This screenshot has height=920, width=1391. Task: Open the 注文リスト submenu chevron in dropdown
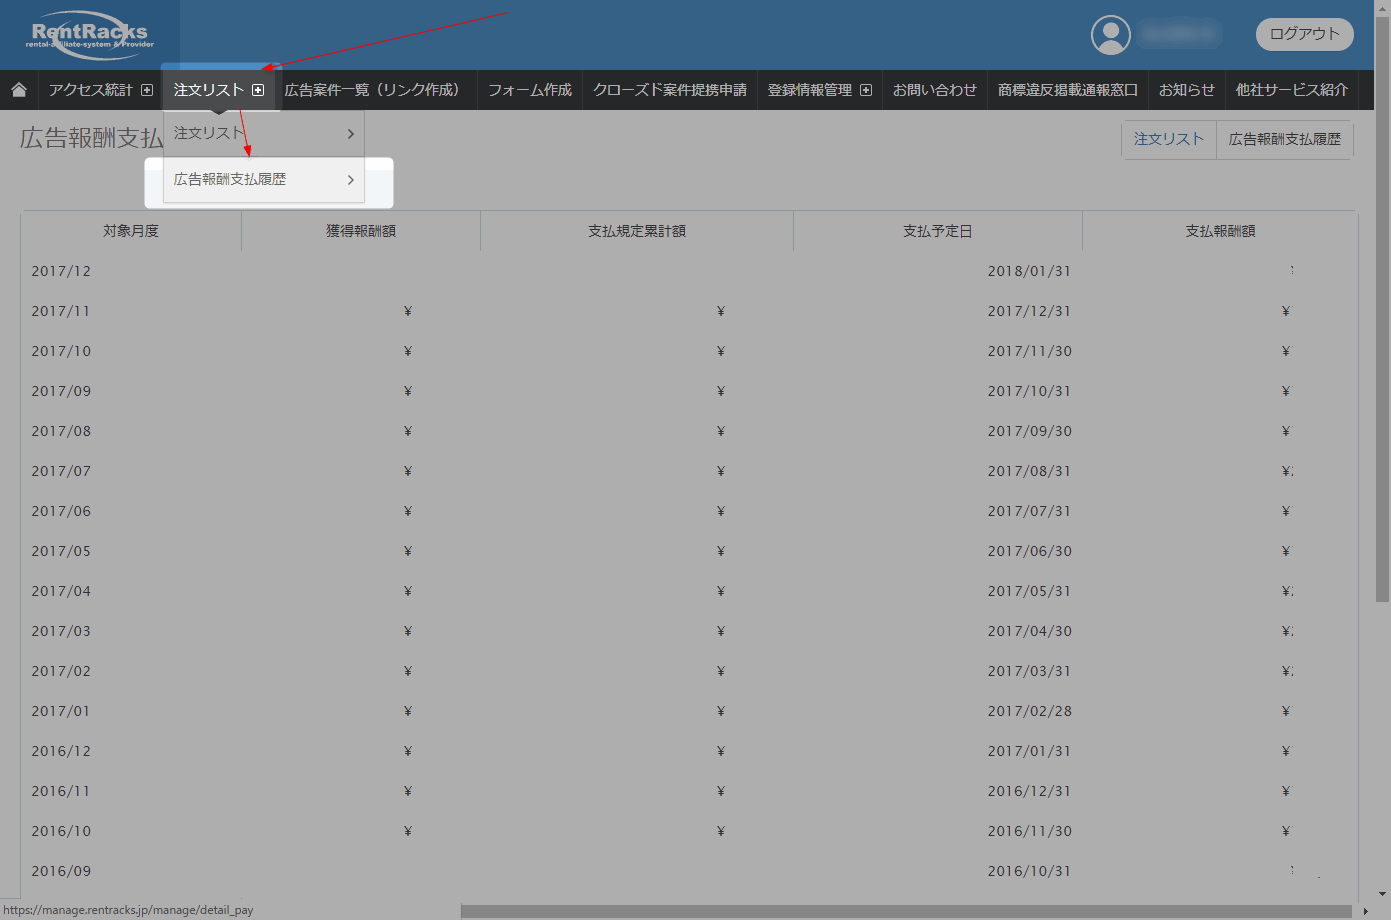350,134
